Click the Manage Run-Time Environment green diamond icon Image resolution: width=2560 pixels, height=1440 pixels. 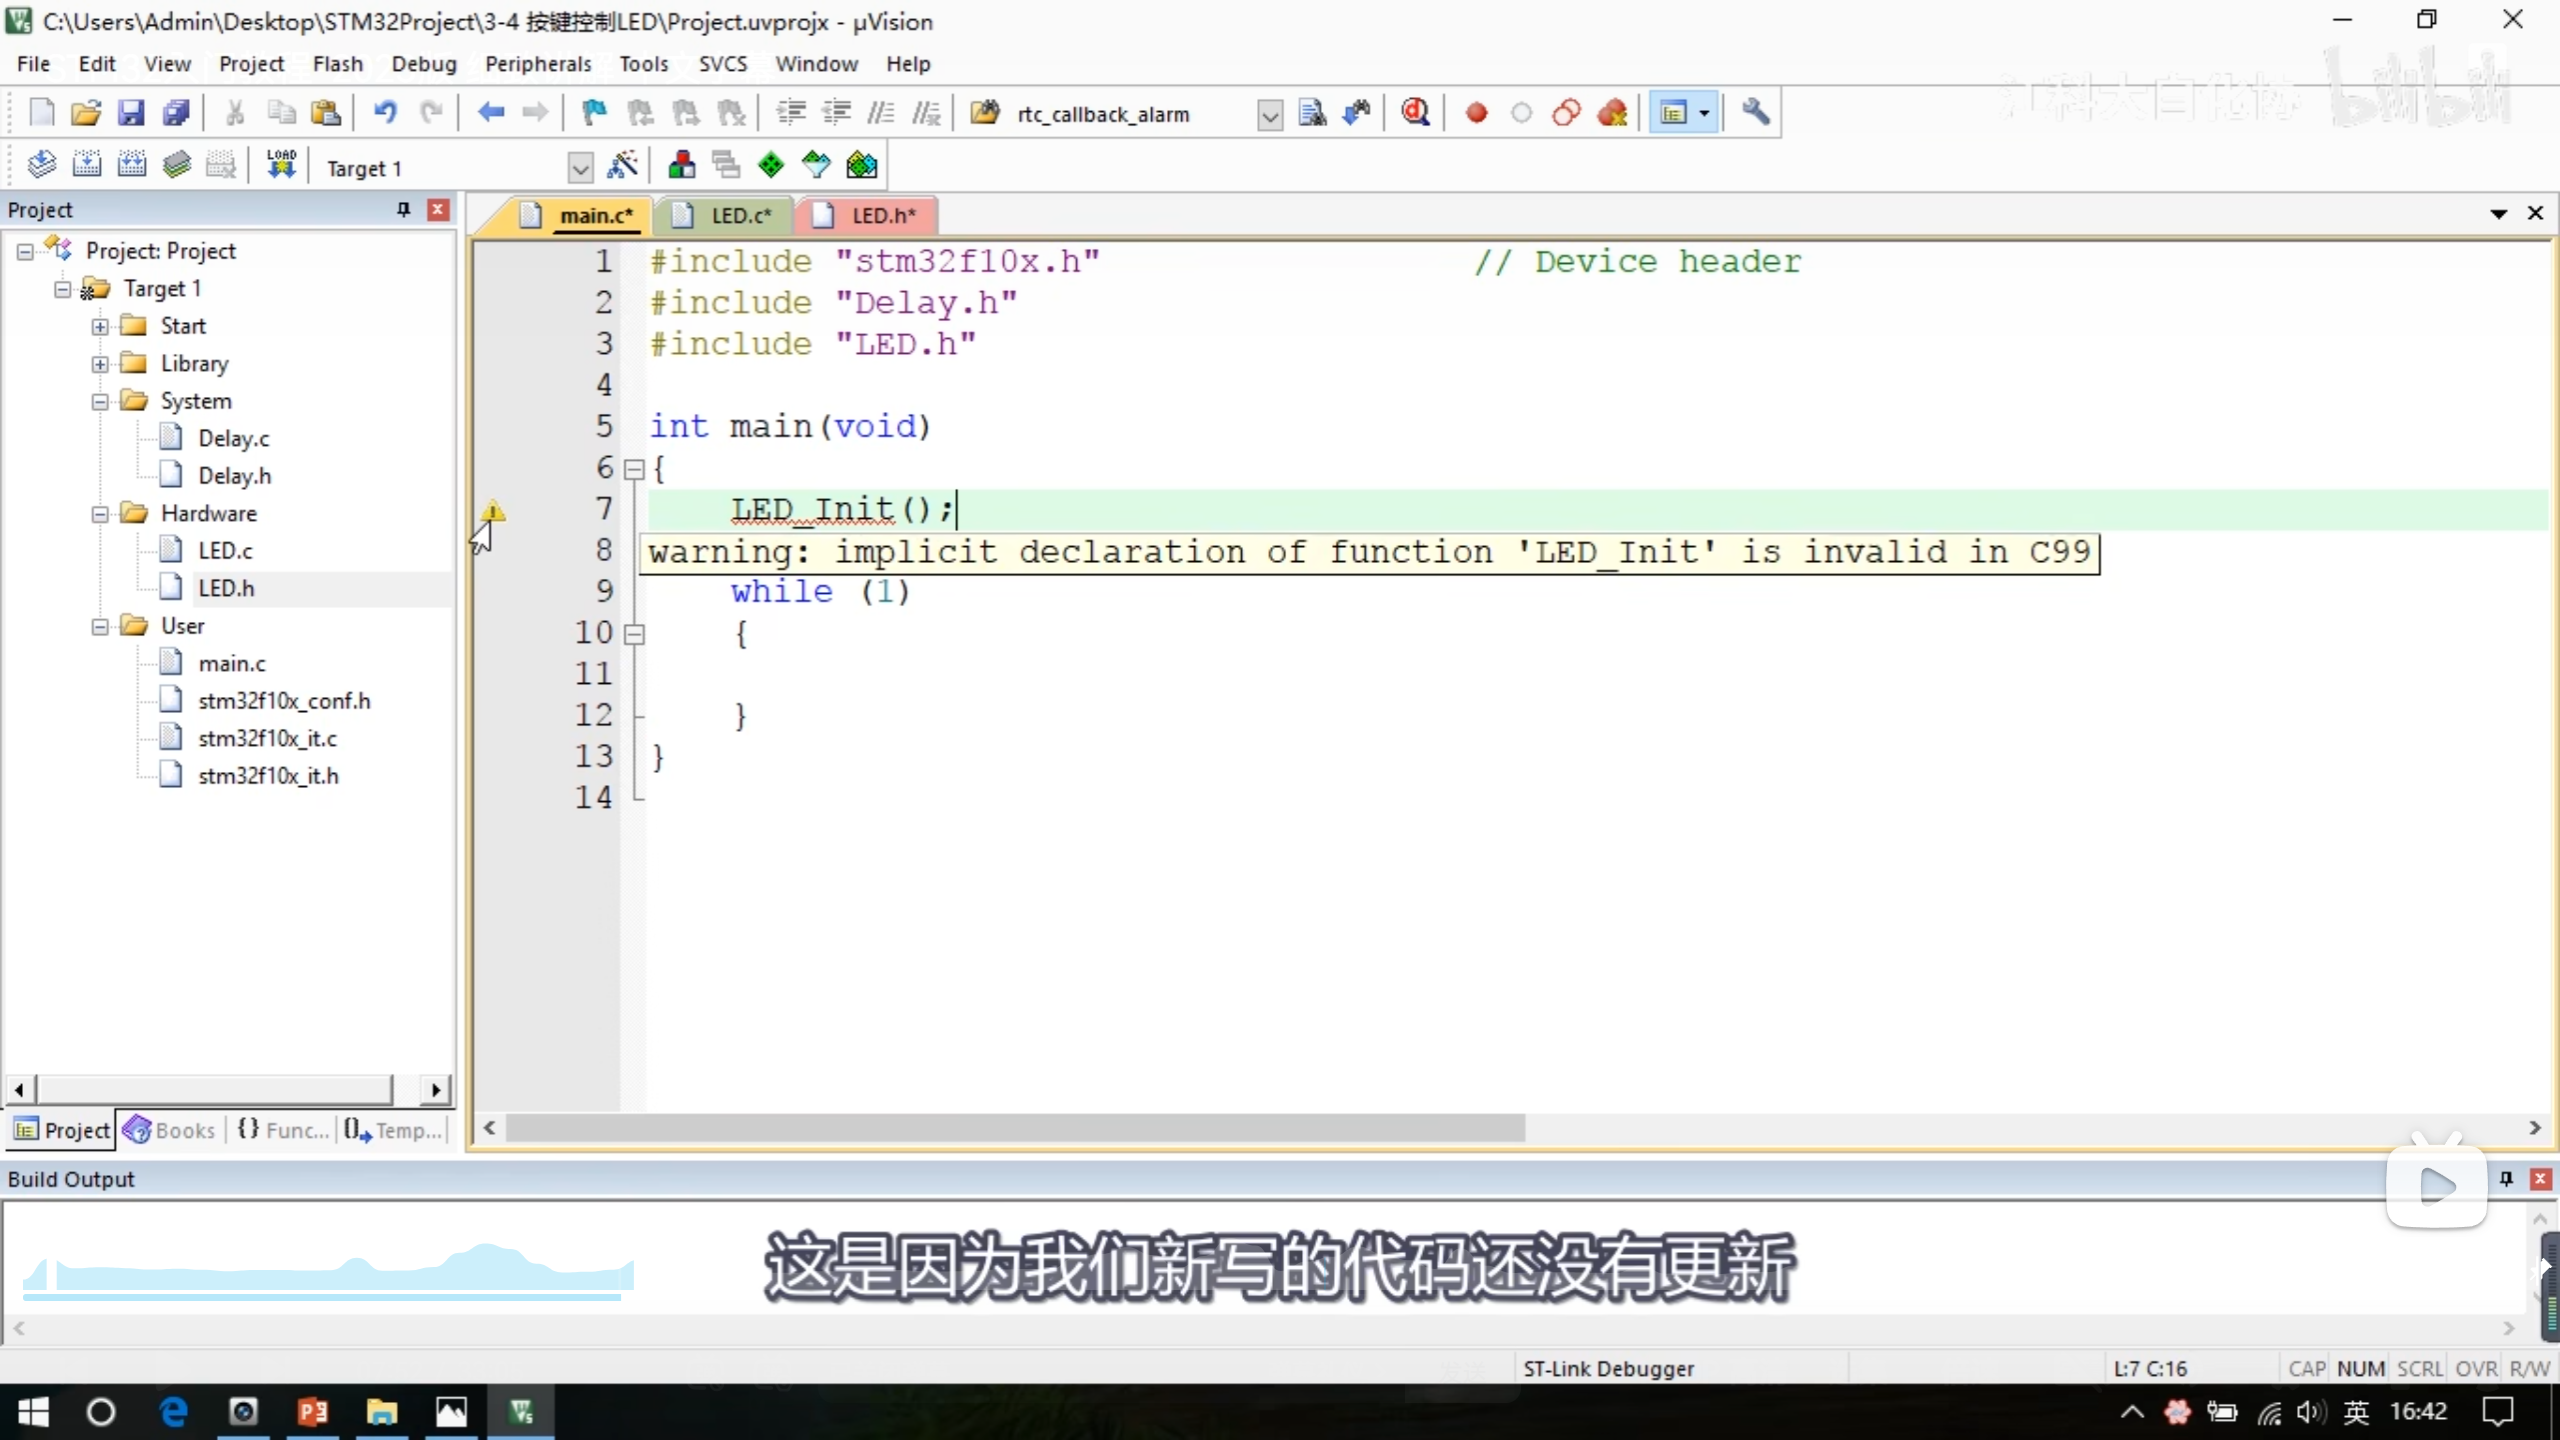pos(771,166)
